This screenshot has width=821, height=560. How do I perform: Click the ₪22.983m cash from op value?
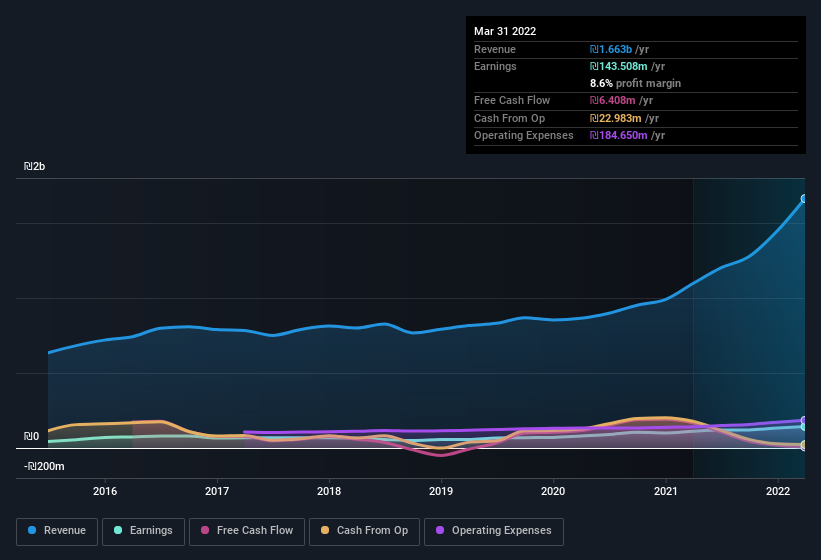click(615, 118)
